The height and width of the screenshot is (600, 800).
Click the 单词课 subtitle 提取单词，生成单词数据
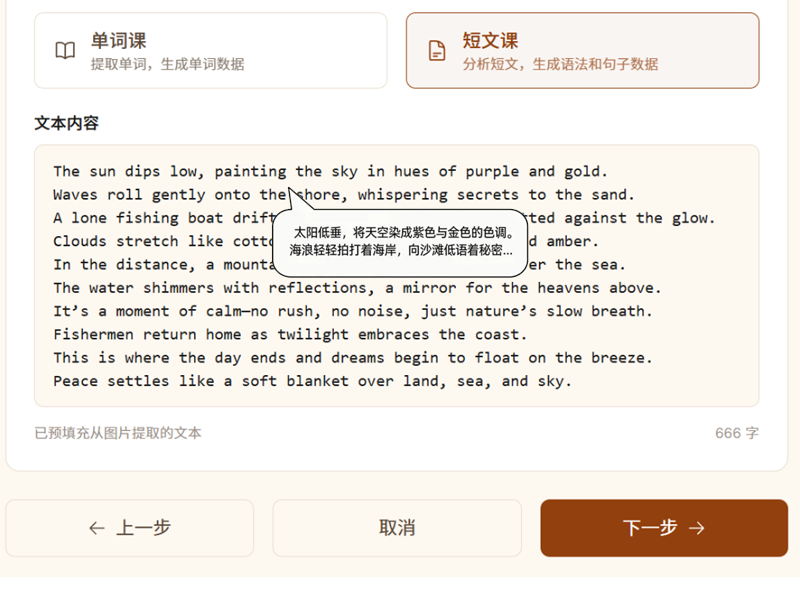tap(167, 64)
